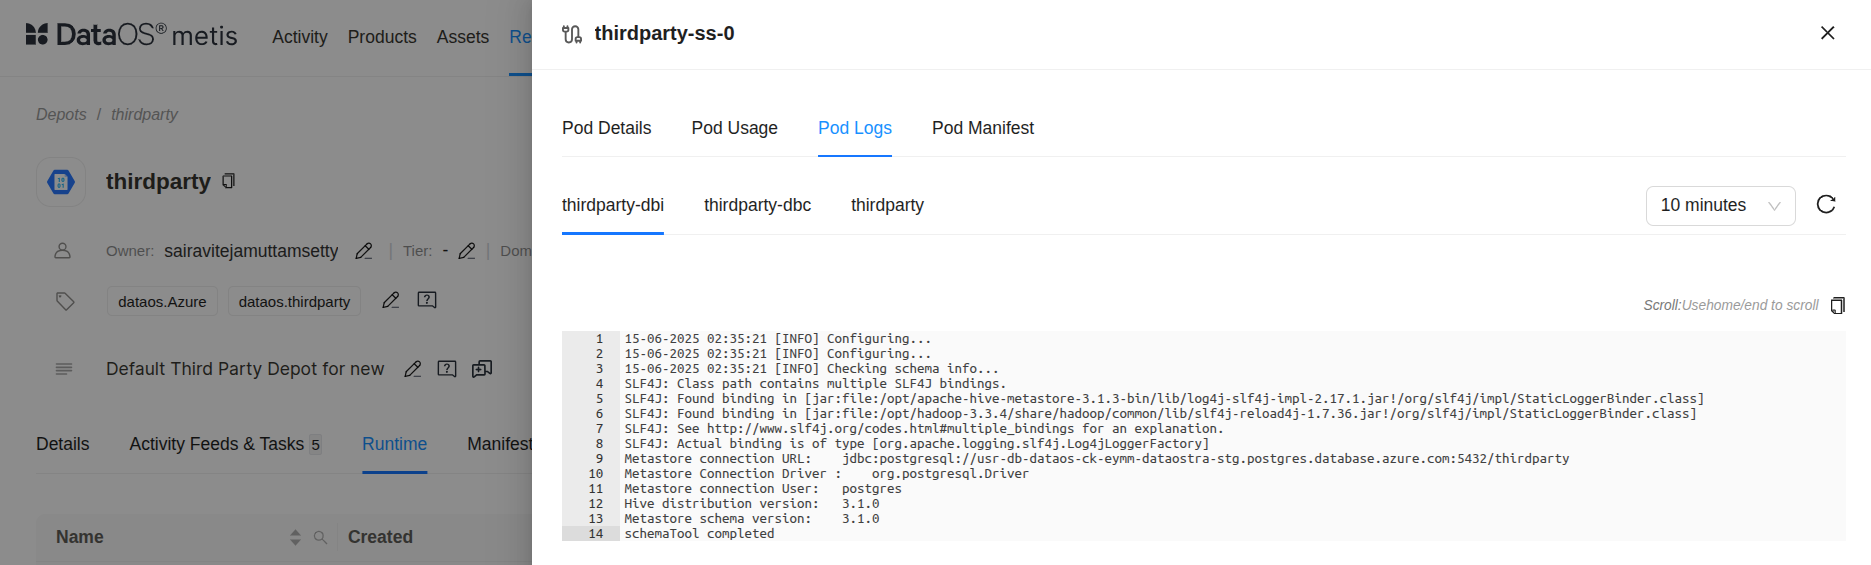Close the thirdparty-ss-0 panel
Viewport: 1871px width, 565px height.
[x=1827, y=33]
